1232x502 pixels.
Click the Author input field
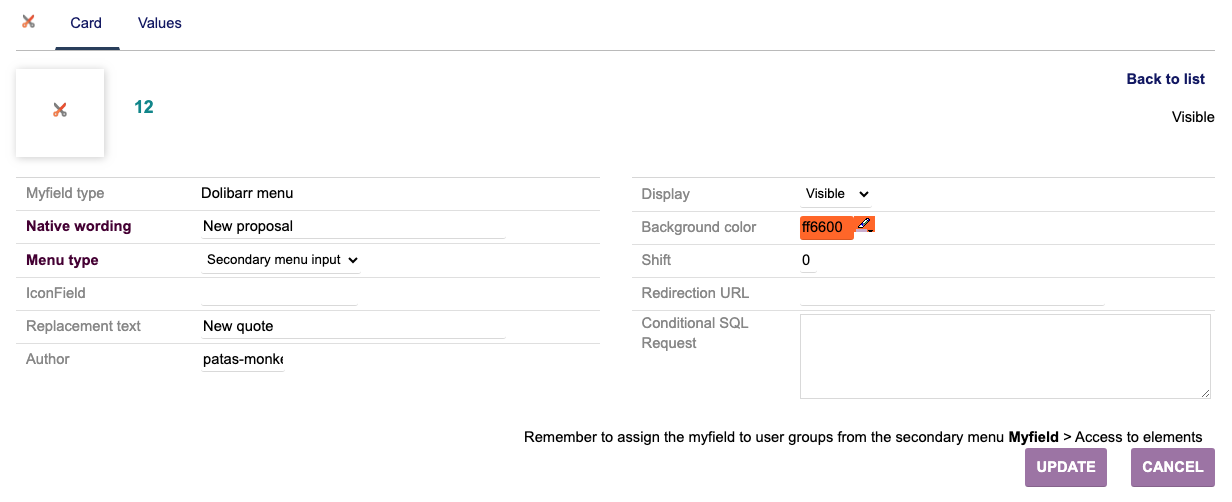click(243, 359)
